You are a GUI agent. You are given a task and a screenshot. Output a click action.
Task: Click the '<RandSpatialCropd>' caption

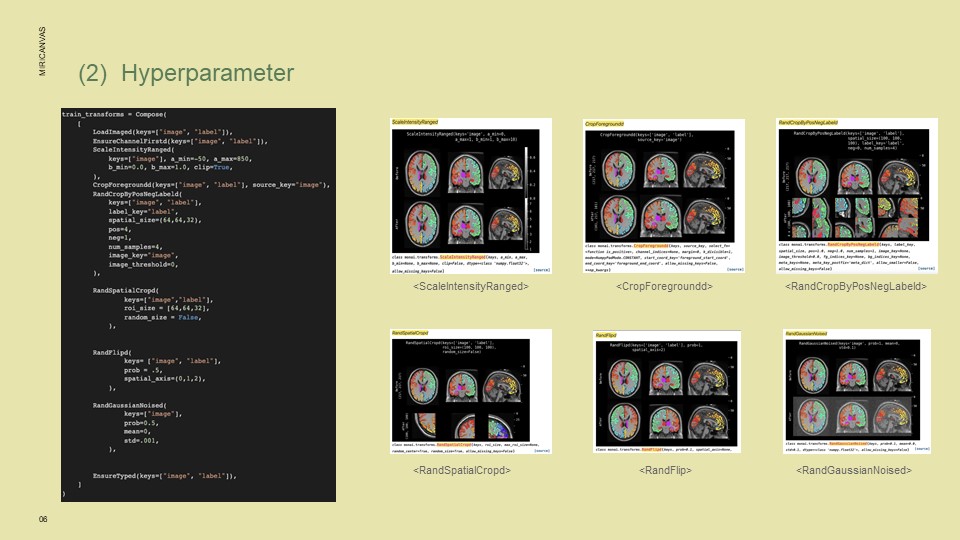pos(462,470)
